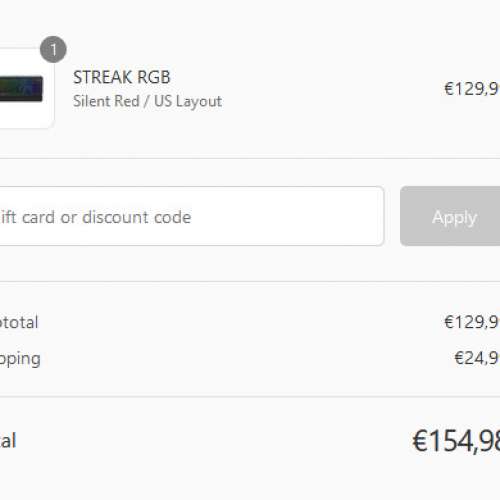Click the Silent Red variant text

click(106, 101)
